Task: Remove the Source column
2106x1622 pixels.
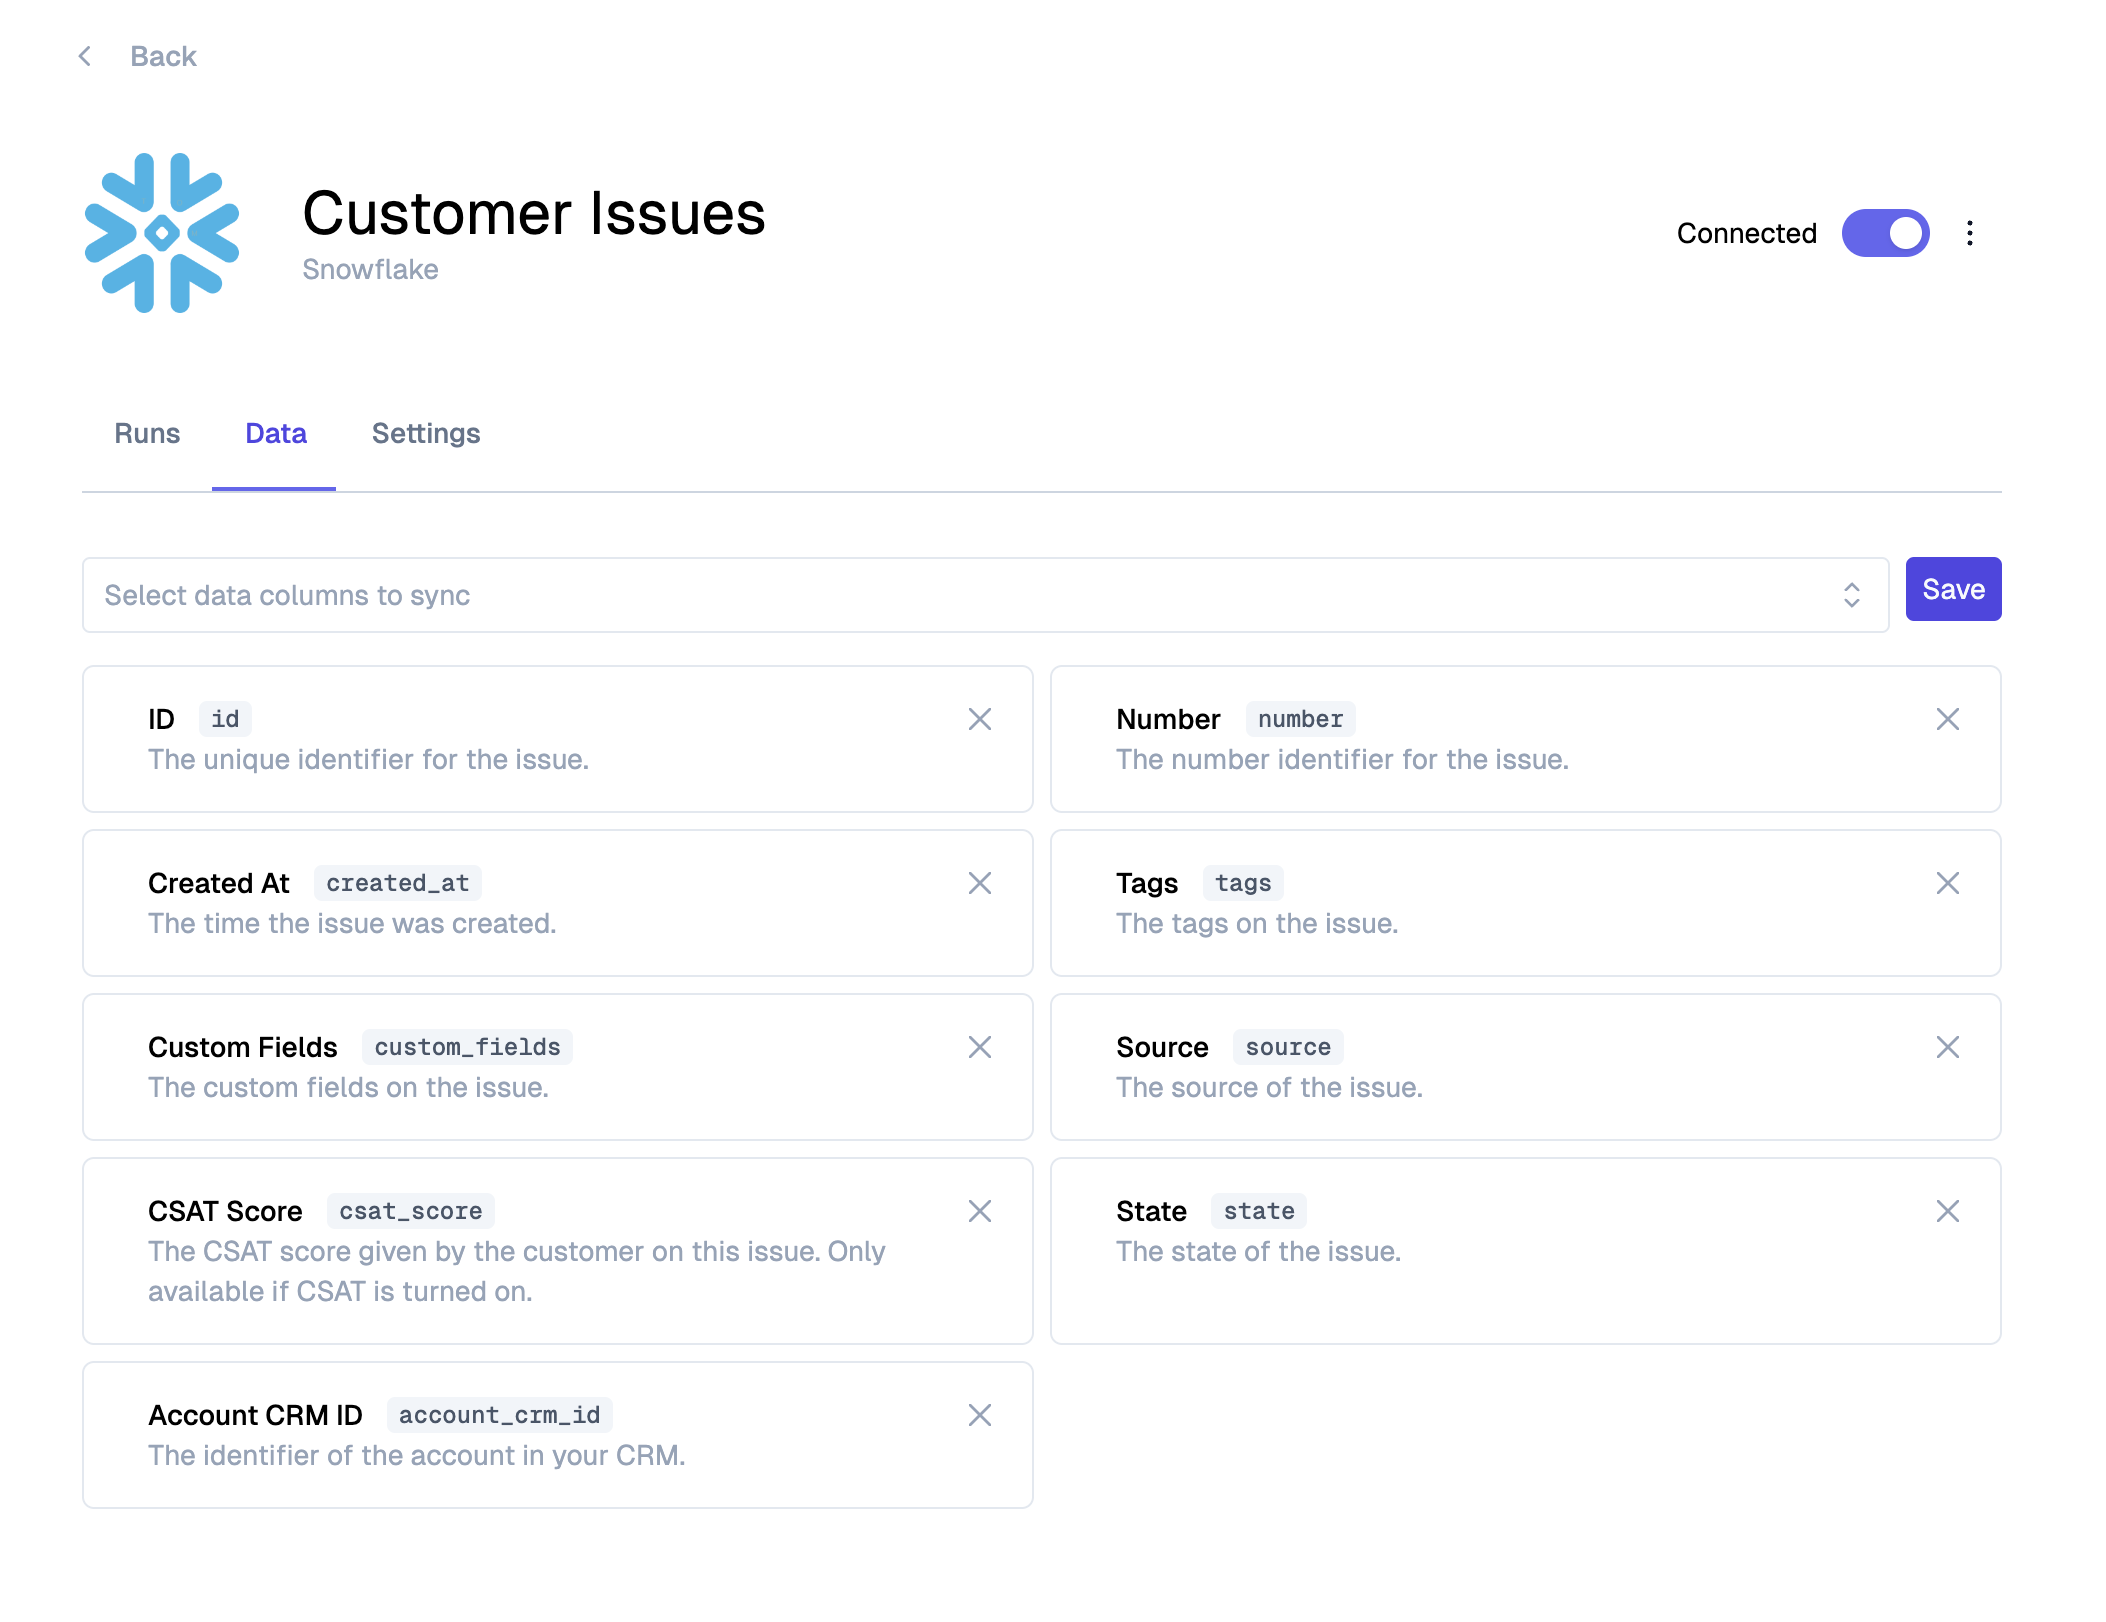Action: point(1947,1047)
